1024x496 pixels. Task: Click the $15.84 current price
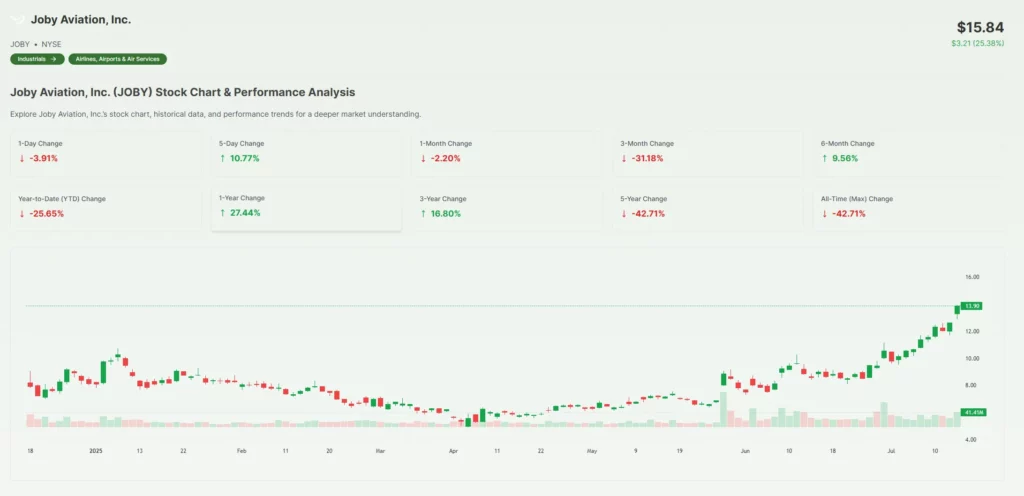click(979, 27)
